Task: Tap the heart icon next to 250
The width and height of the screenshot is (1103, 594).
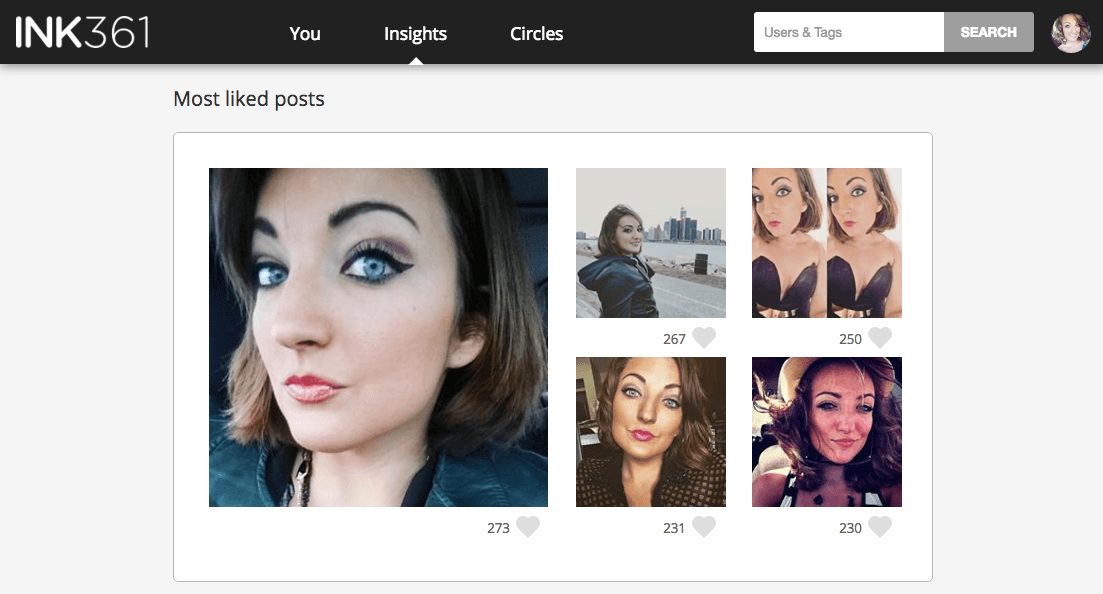Action: (880, 338)
